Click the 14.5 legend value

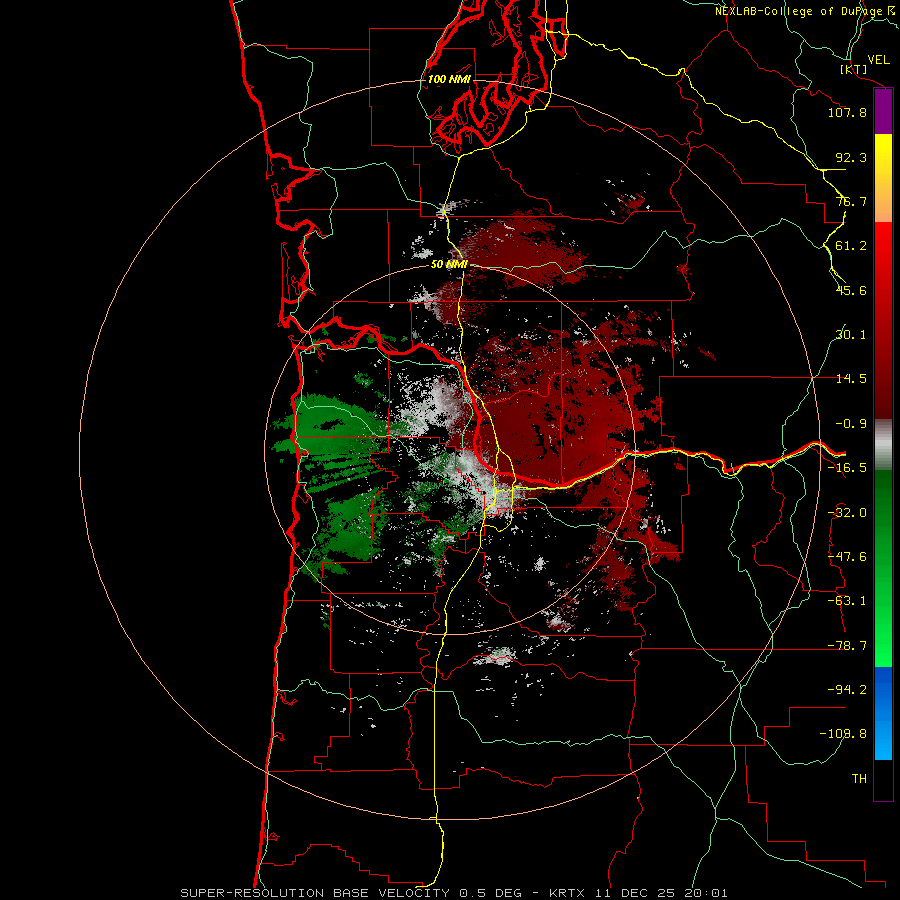click(851, 379)
